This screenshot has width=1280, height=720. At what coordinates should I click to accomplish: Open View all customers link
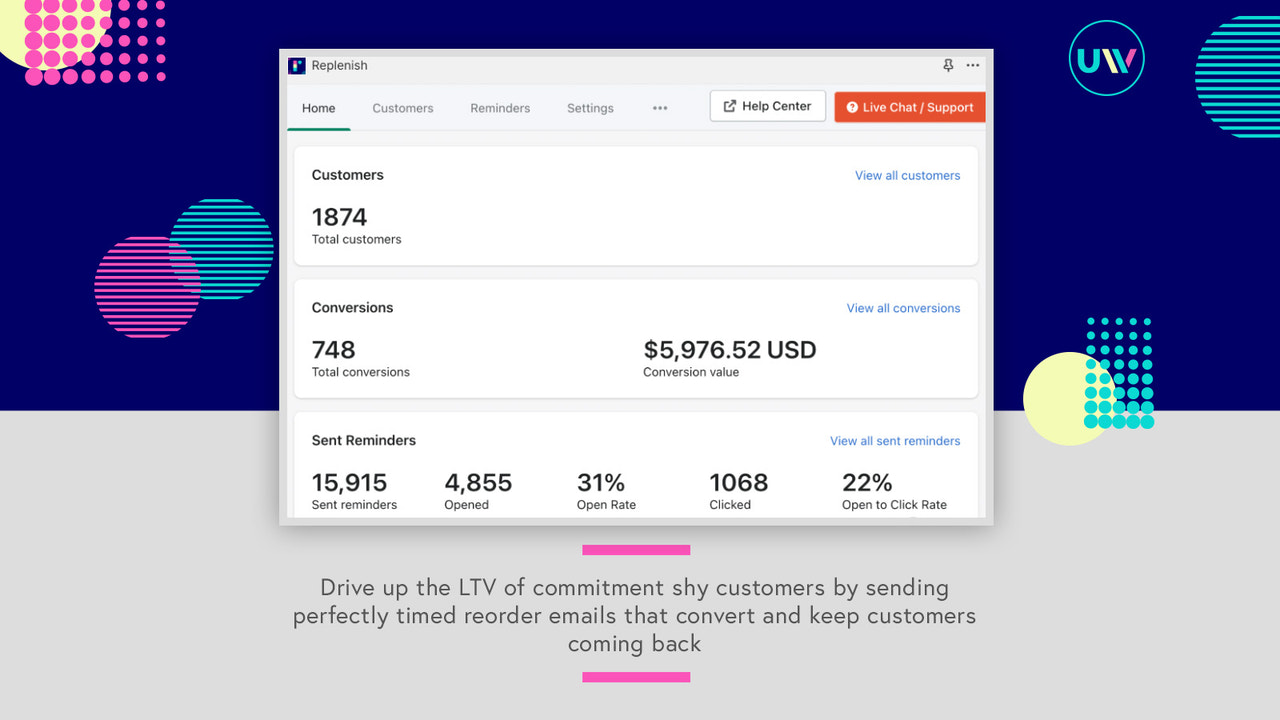907,175
